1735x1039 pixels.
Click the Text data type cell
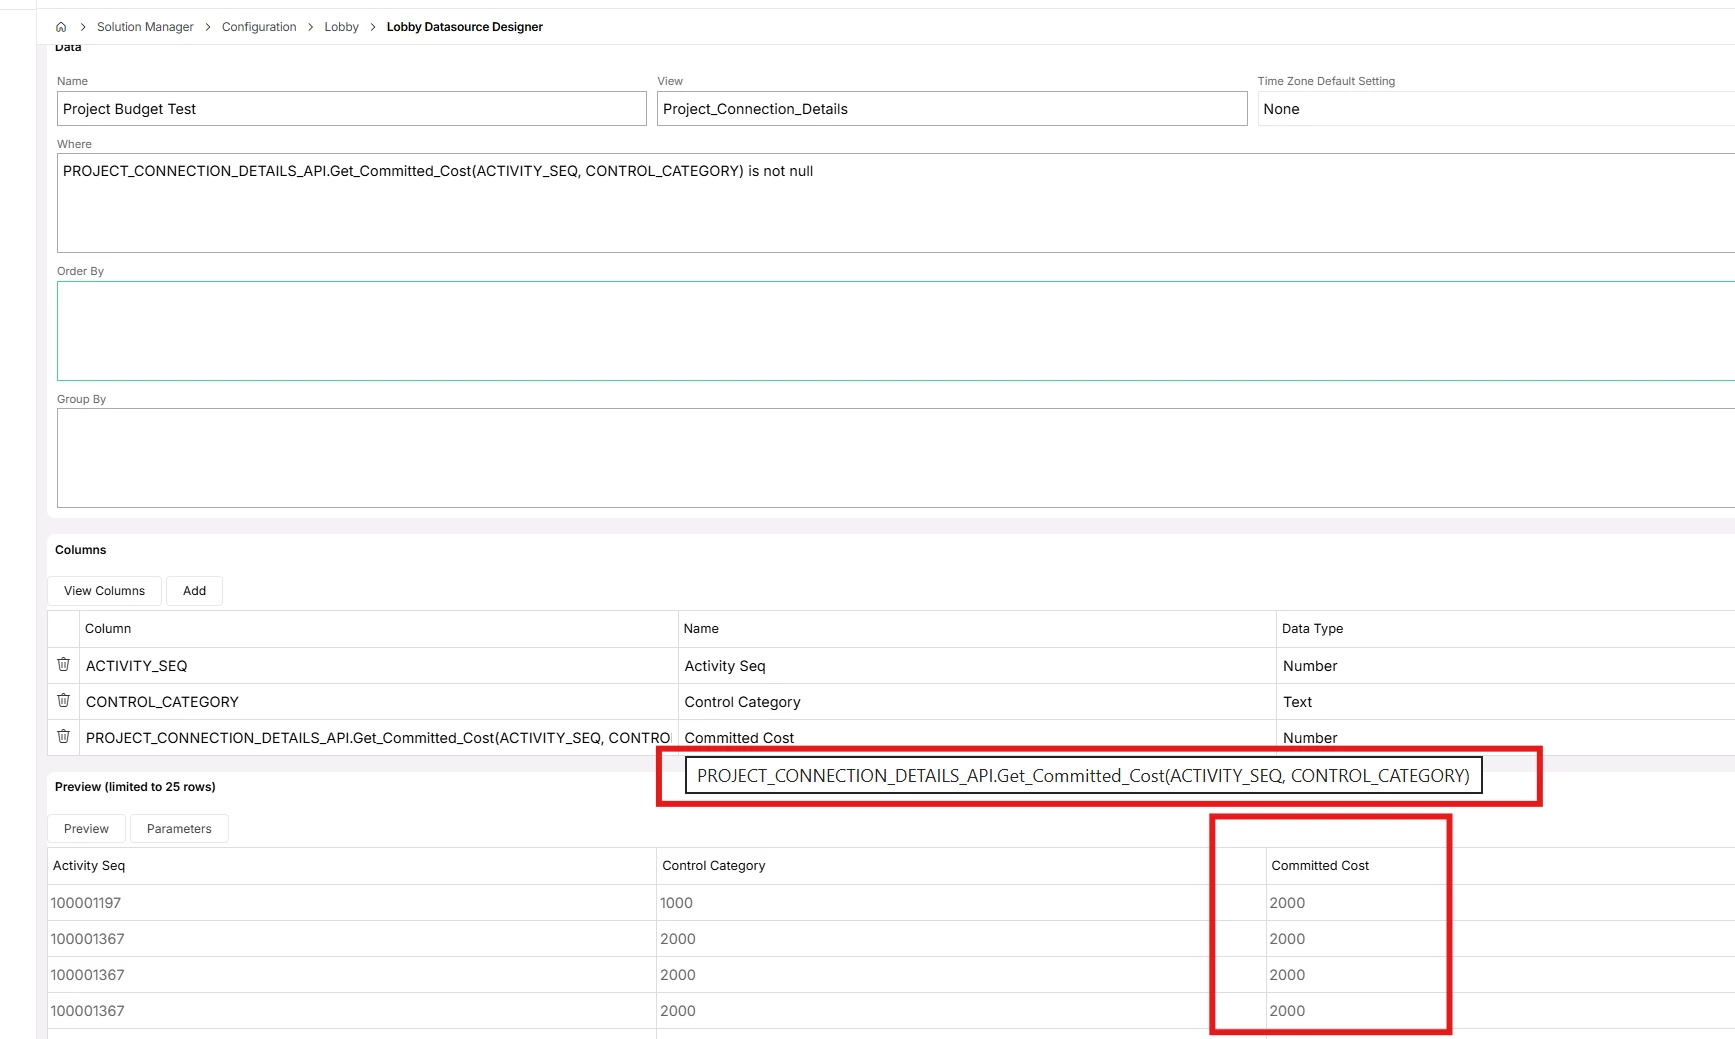(1506, 702)
